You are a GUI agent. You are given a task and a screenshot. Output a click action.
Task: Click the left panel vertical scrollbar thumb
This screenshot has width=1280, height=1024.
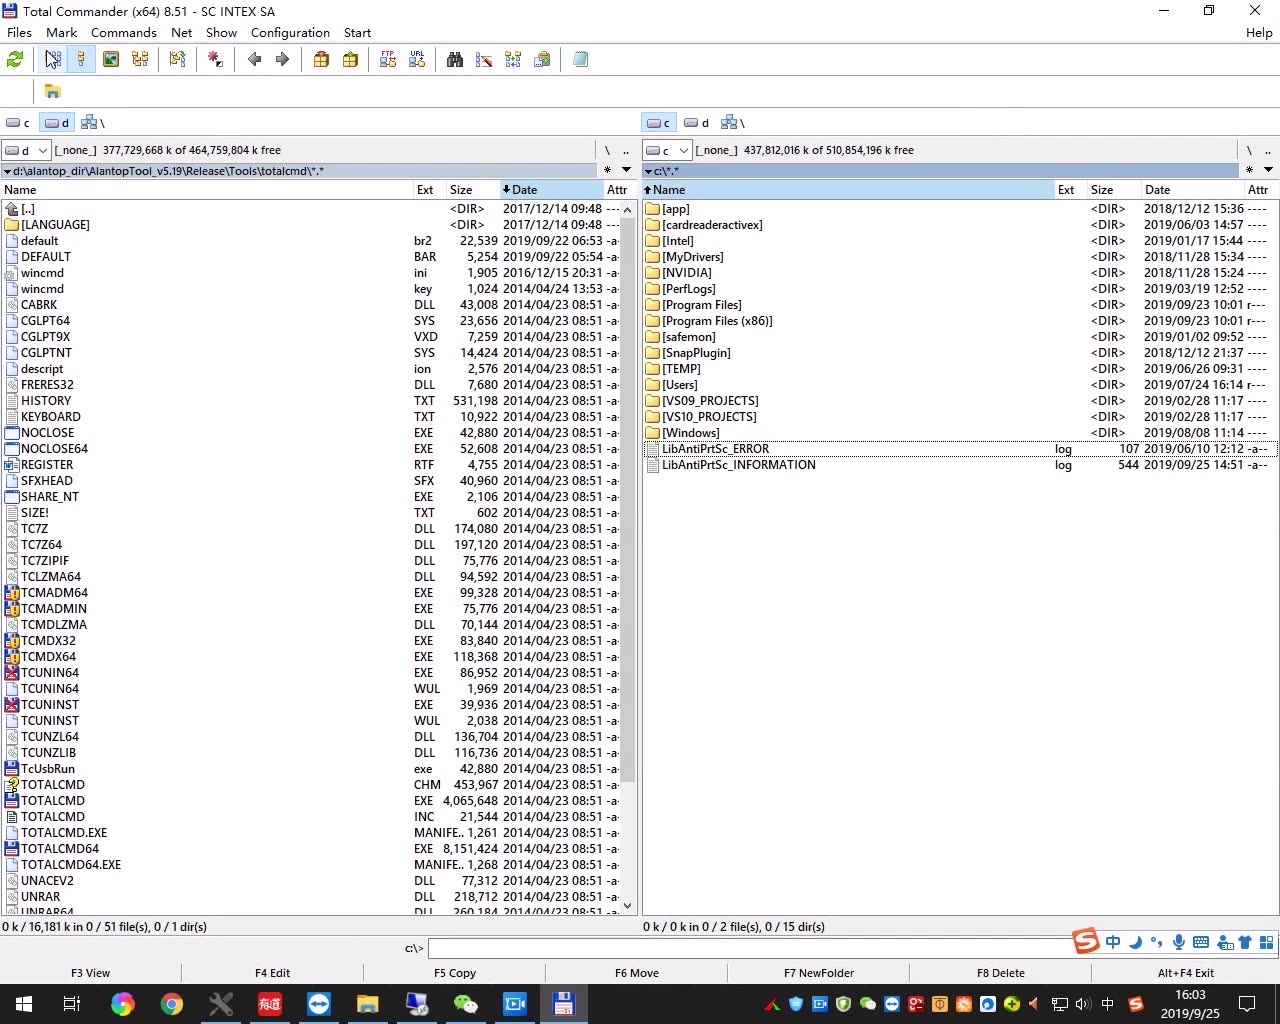[628, 500]
